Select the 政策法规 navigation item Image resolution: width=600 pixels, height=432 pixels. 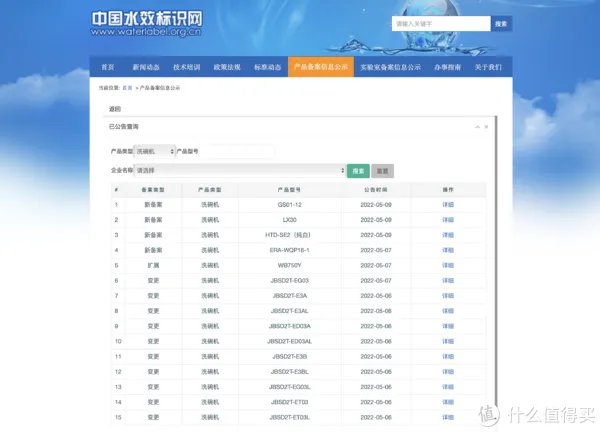coord(227,67)
